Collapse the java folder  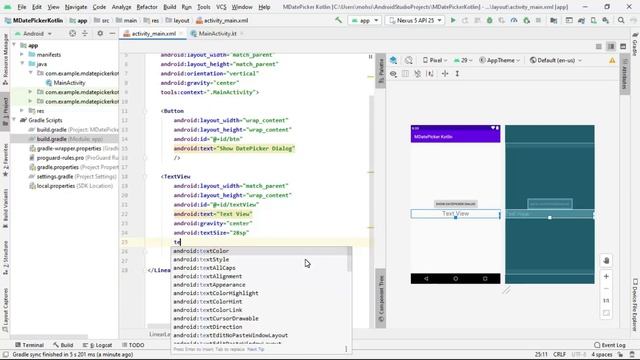(x=22, y=64)
